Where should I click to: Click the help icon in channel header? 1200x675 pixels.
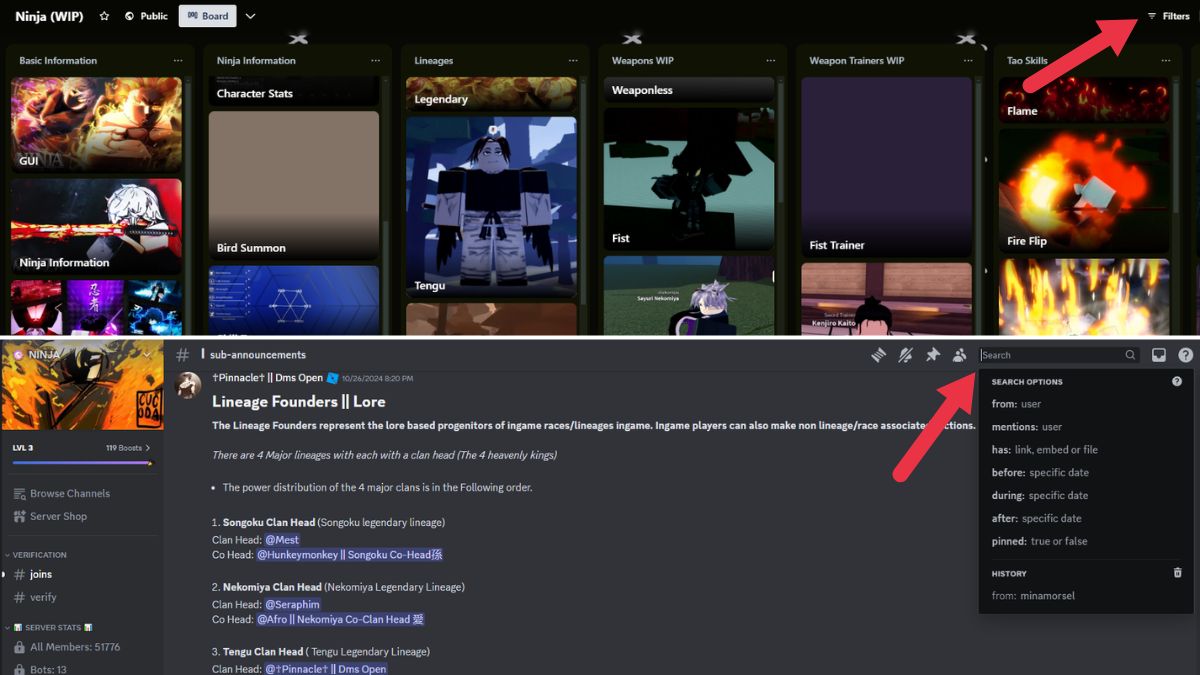pyautogui.click(x=1185, y=355)
